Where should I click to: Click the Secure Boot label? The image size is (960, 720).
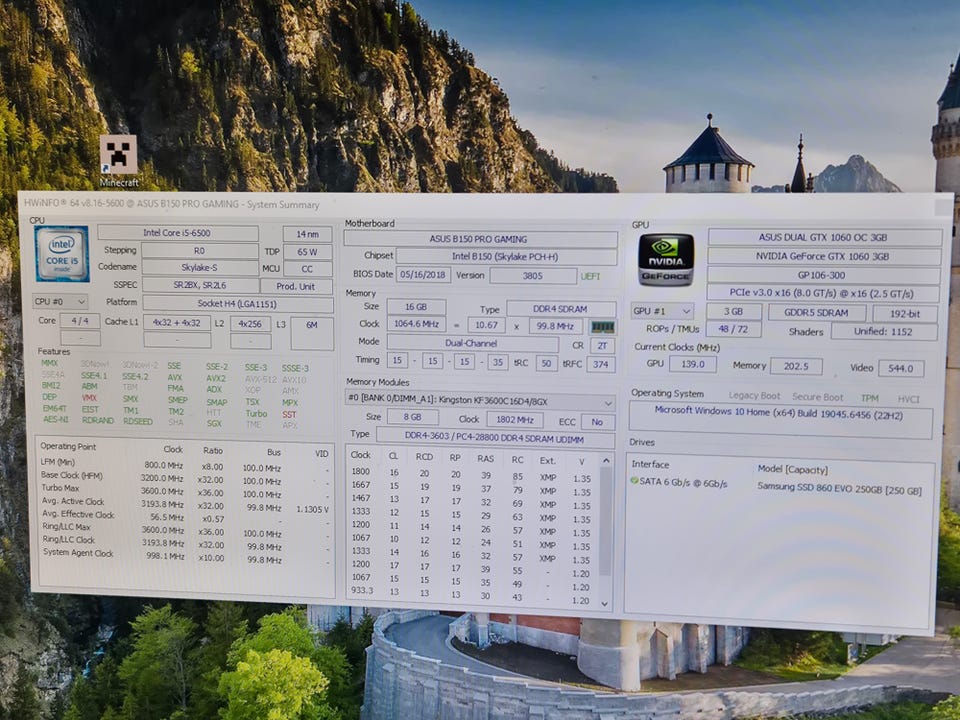[817, 397]
